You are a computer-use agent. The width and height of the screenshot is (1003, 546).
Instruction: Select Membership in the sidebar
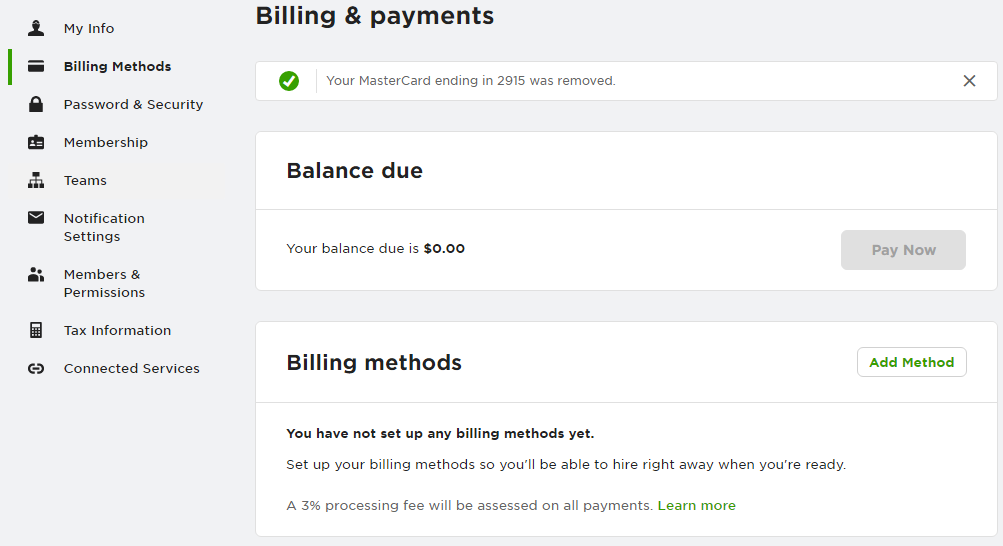(106, 142)
